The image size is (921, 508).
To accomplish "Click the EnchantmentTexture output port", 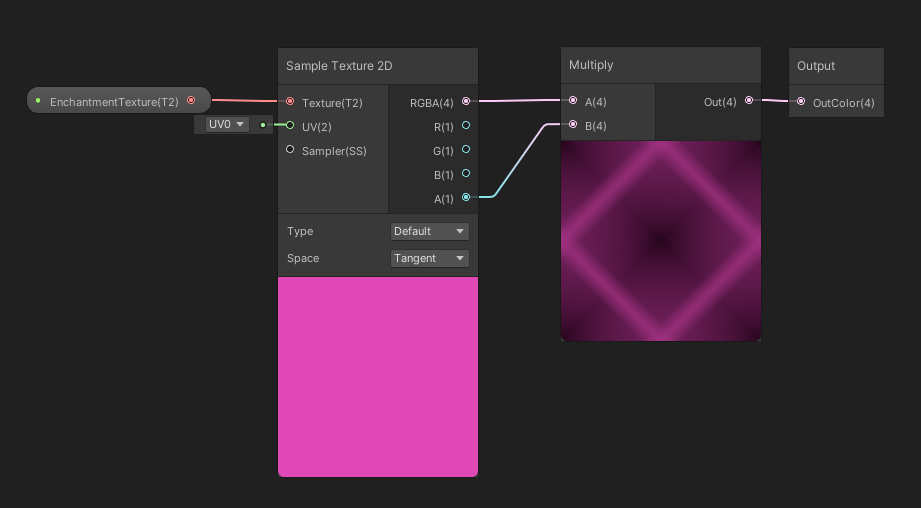I will click(191, 101).
